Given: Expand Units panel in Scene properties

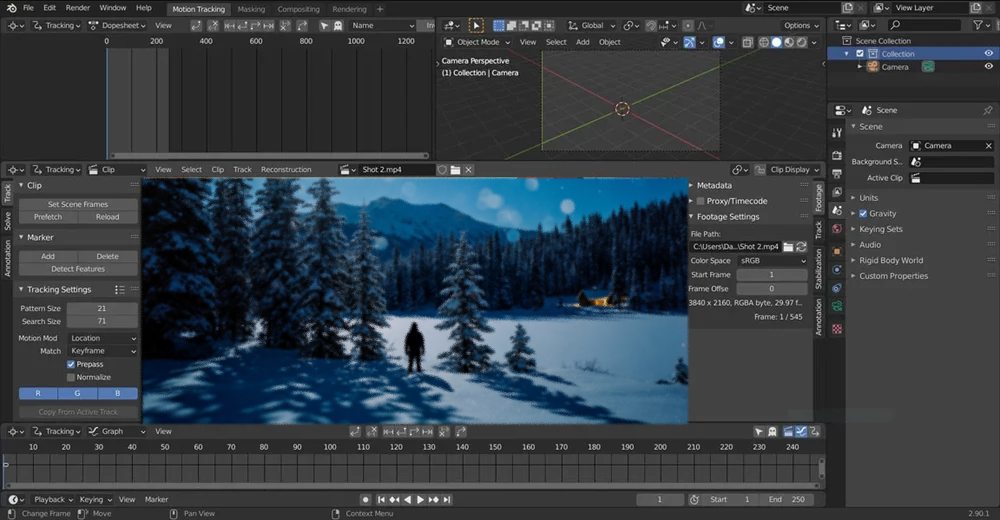Looking at the screenshot, I should point(869,198).
